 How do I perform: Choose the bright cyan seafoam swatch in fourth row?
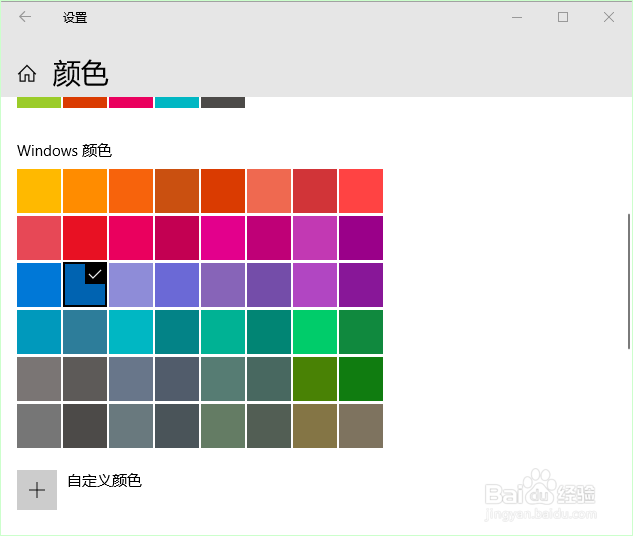(x=131, y=332)
